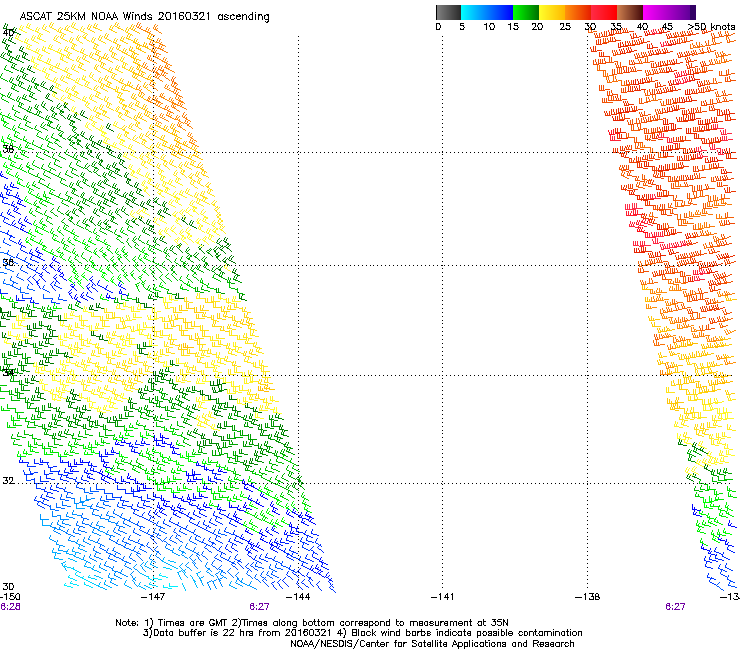This screenshot has height=650, width=740.
Task: Click the '25' legend scale label
Action: pos(565,27)
